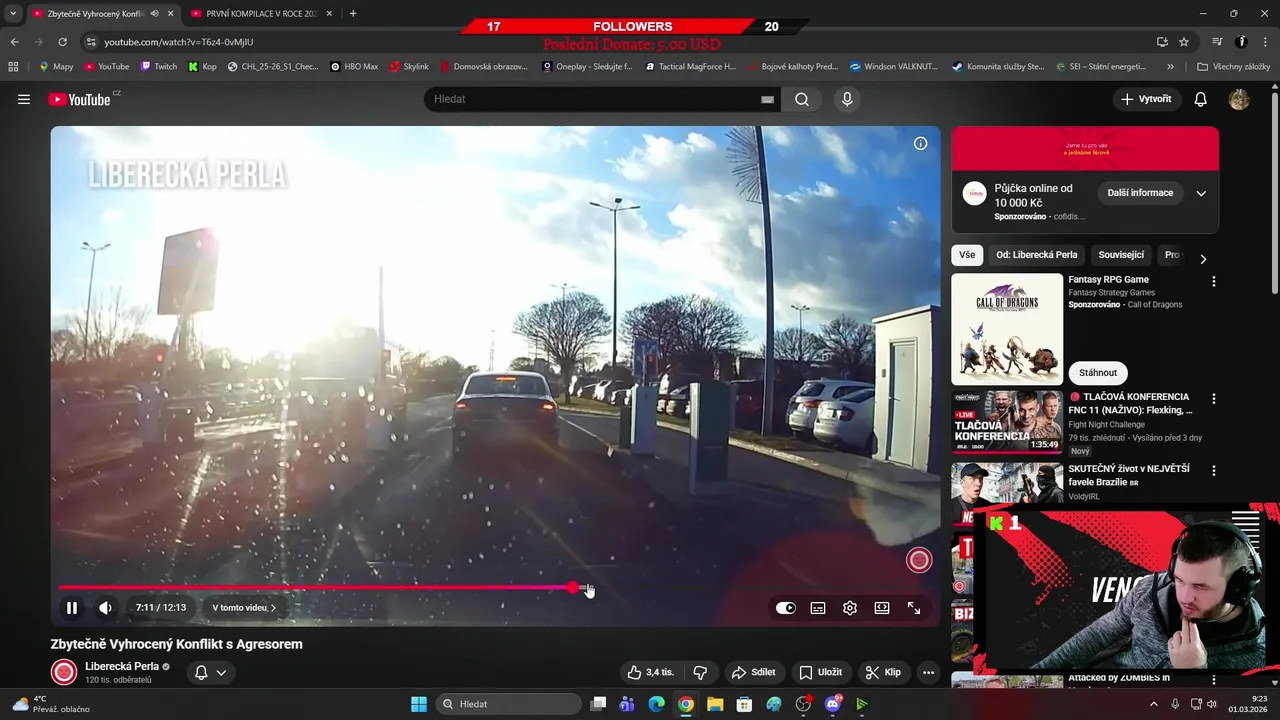Open the account avatar menu
This screenshot has height=720, width=1280.
click(x=1239, y=99)
